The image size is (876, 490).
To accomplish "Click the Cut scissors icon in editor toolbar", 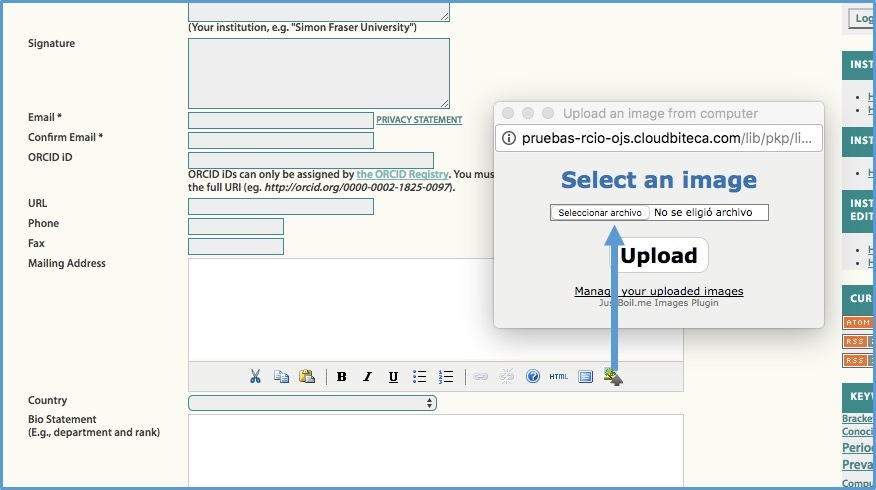I will 255,377.
